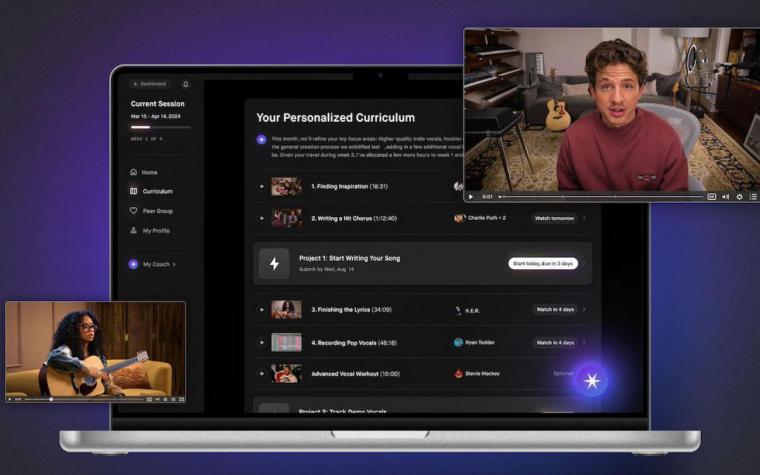Play lesson 1 Finding Inspiration
760x475 pixels.
pyautogui.click(x=262, y=186)
